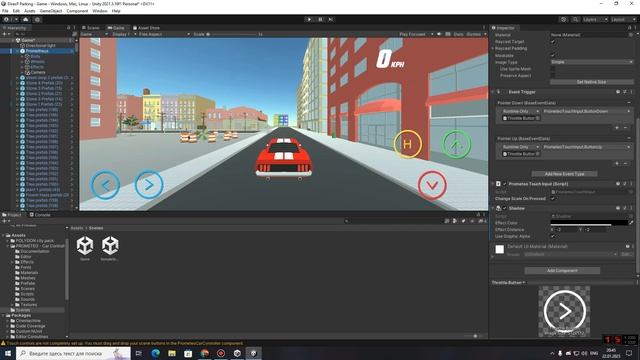Toggle the Prometeo Touch Input enabled checkbox
Screen dimensions: 640x360
[505, 184]
